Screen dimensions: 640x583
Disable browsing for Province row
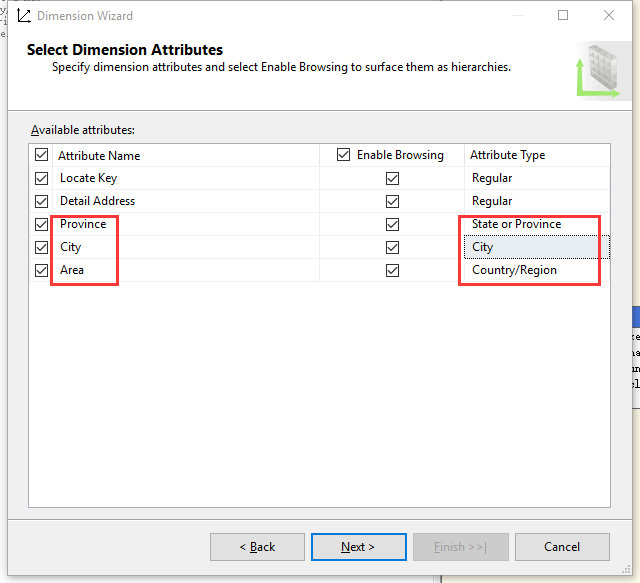coord(392,224)
